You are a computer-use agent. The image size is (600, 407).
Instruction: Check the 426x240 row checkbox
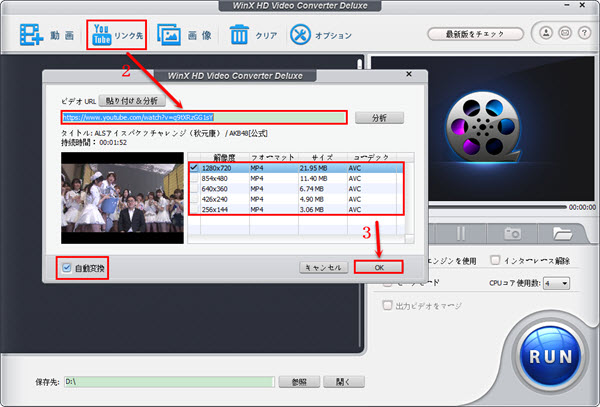pos(194,199)
